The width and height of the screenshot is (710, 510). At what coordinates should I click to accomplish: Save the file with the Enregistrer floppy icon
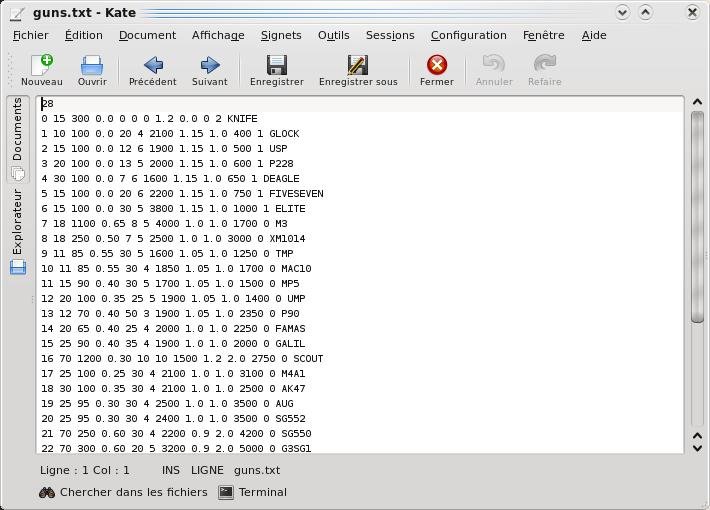(x=277, y=65)
